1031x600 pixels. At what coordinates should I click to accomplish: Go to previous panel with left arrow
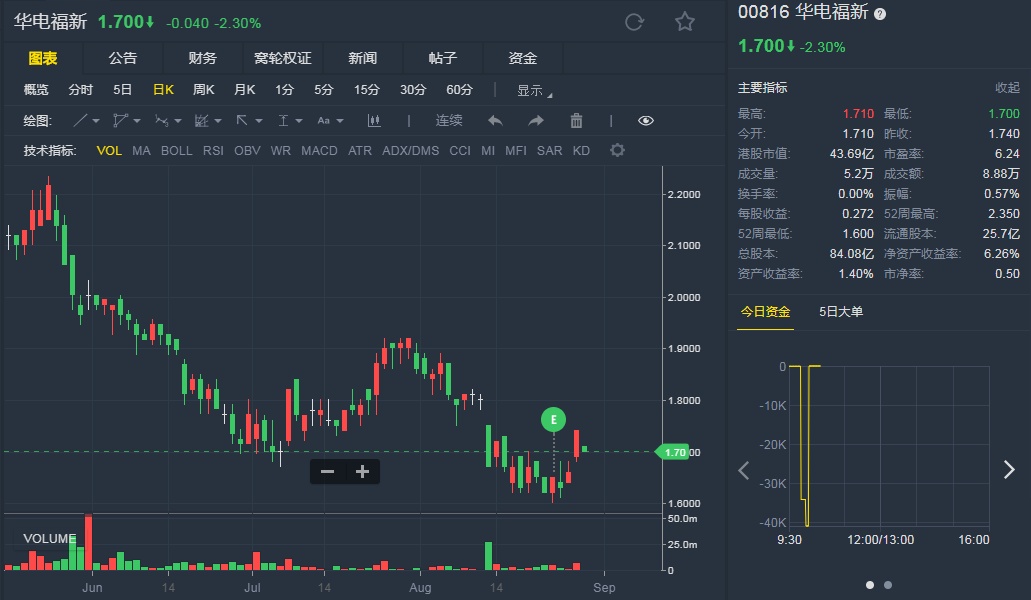(744, 471)
